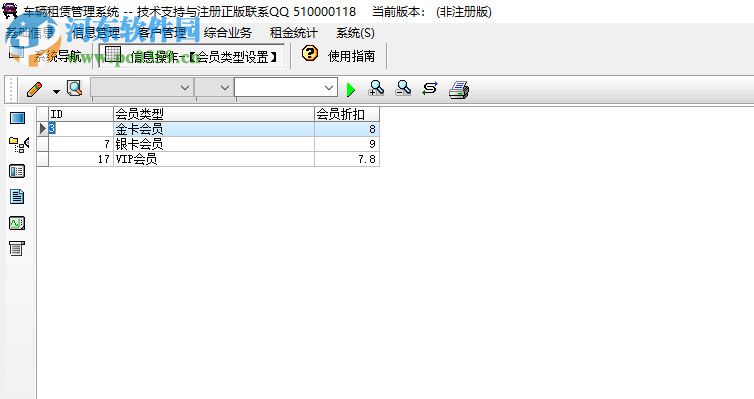
Task: Click the blue window sidebar icon
Action: 17,118
